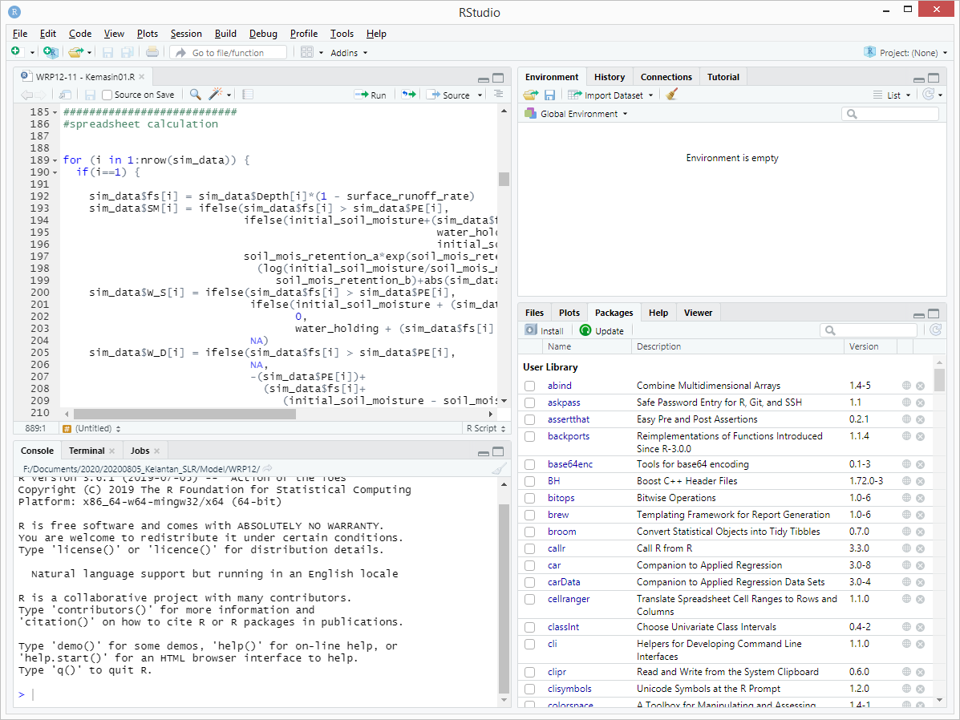Open the (Untitled) section navigator dropdown
The image size is (960, 720).
[x=92, y=429]
